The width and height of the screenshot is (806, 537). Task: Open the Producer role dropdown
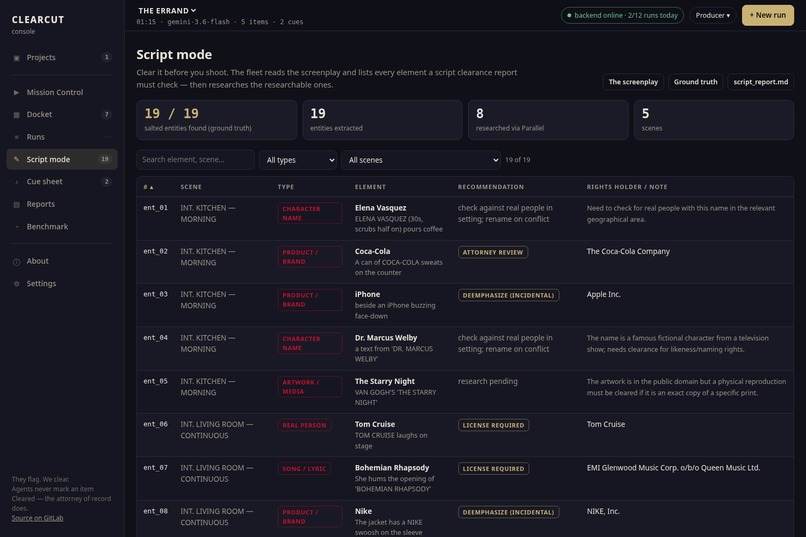coord(712,15)
